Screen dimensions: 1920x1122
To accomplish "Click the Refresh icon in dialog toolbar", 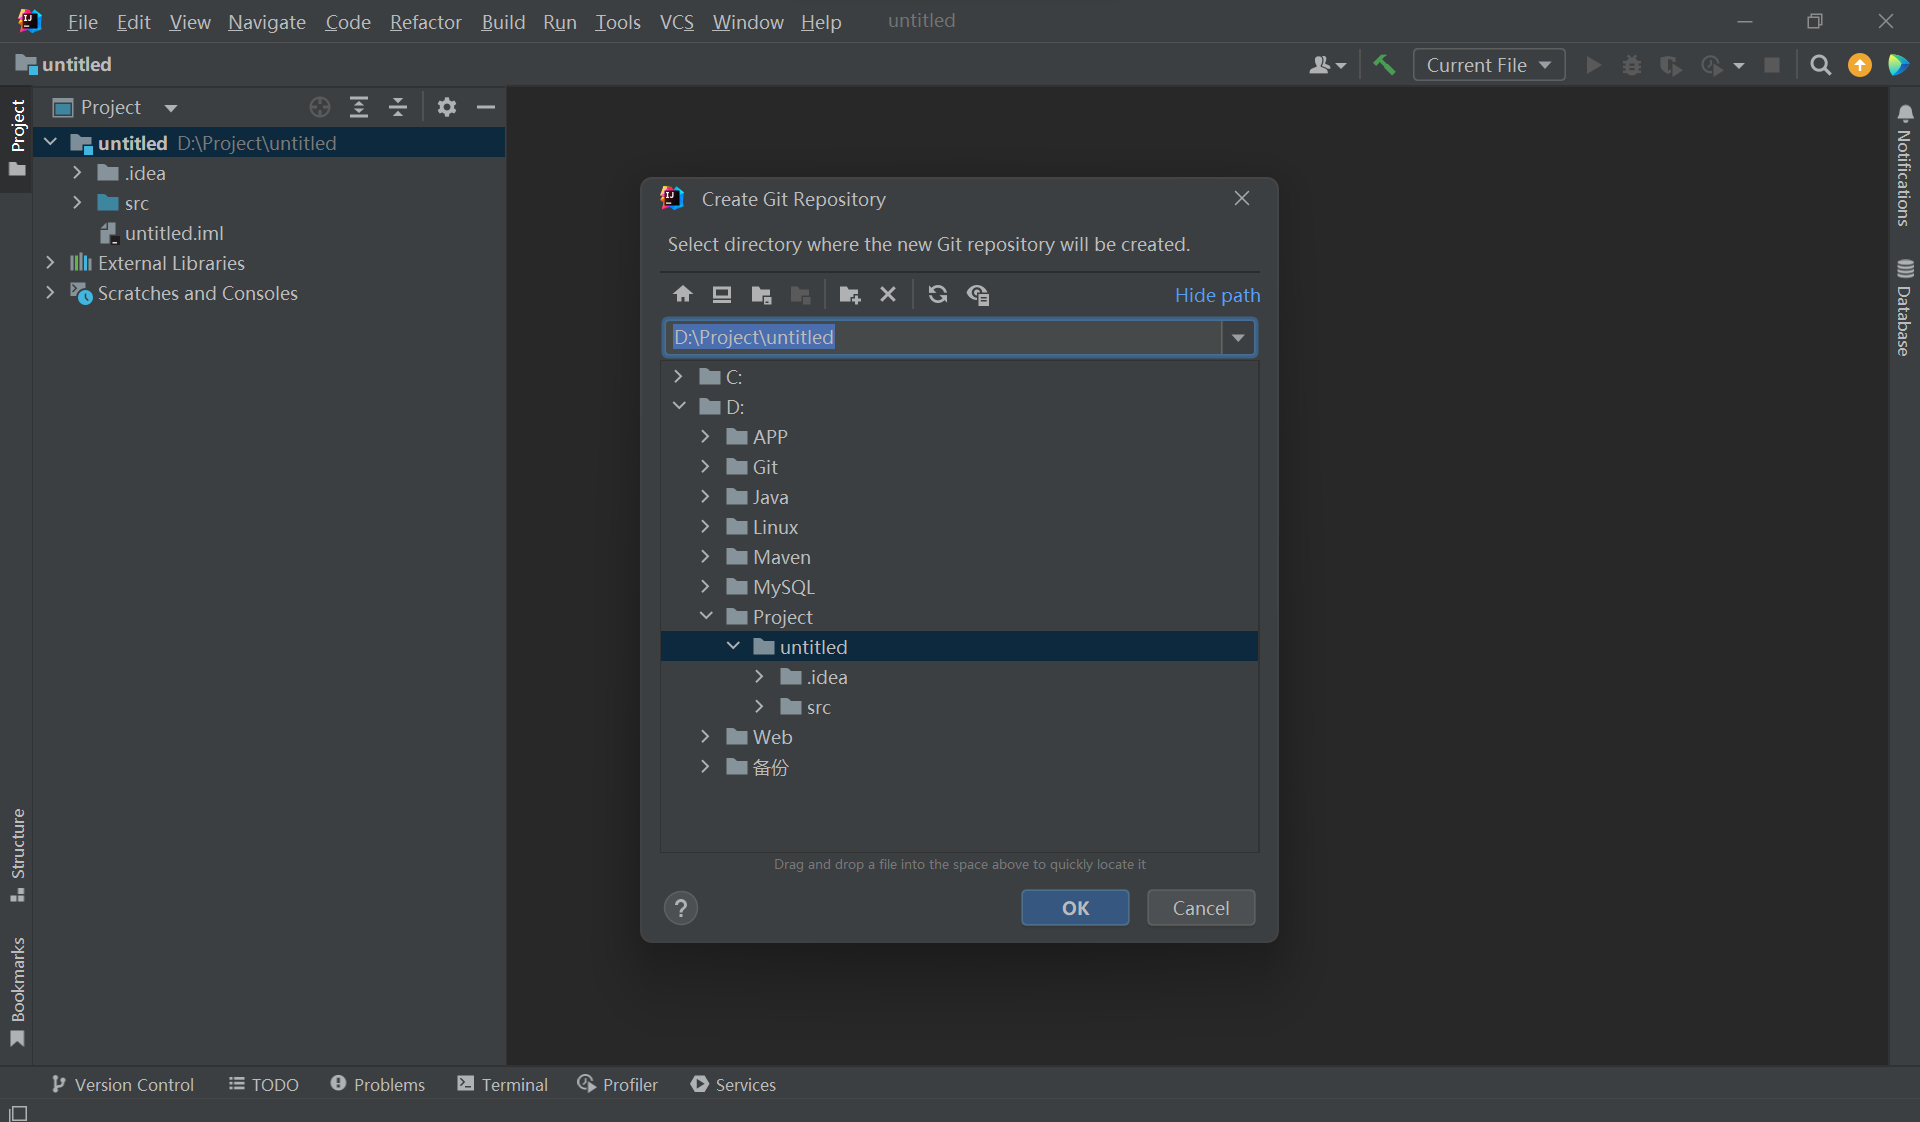I will (x=937, y=294).
